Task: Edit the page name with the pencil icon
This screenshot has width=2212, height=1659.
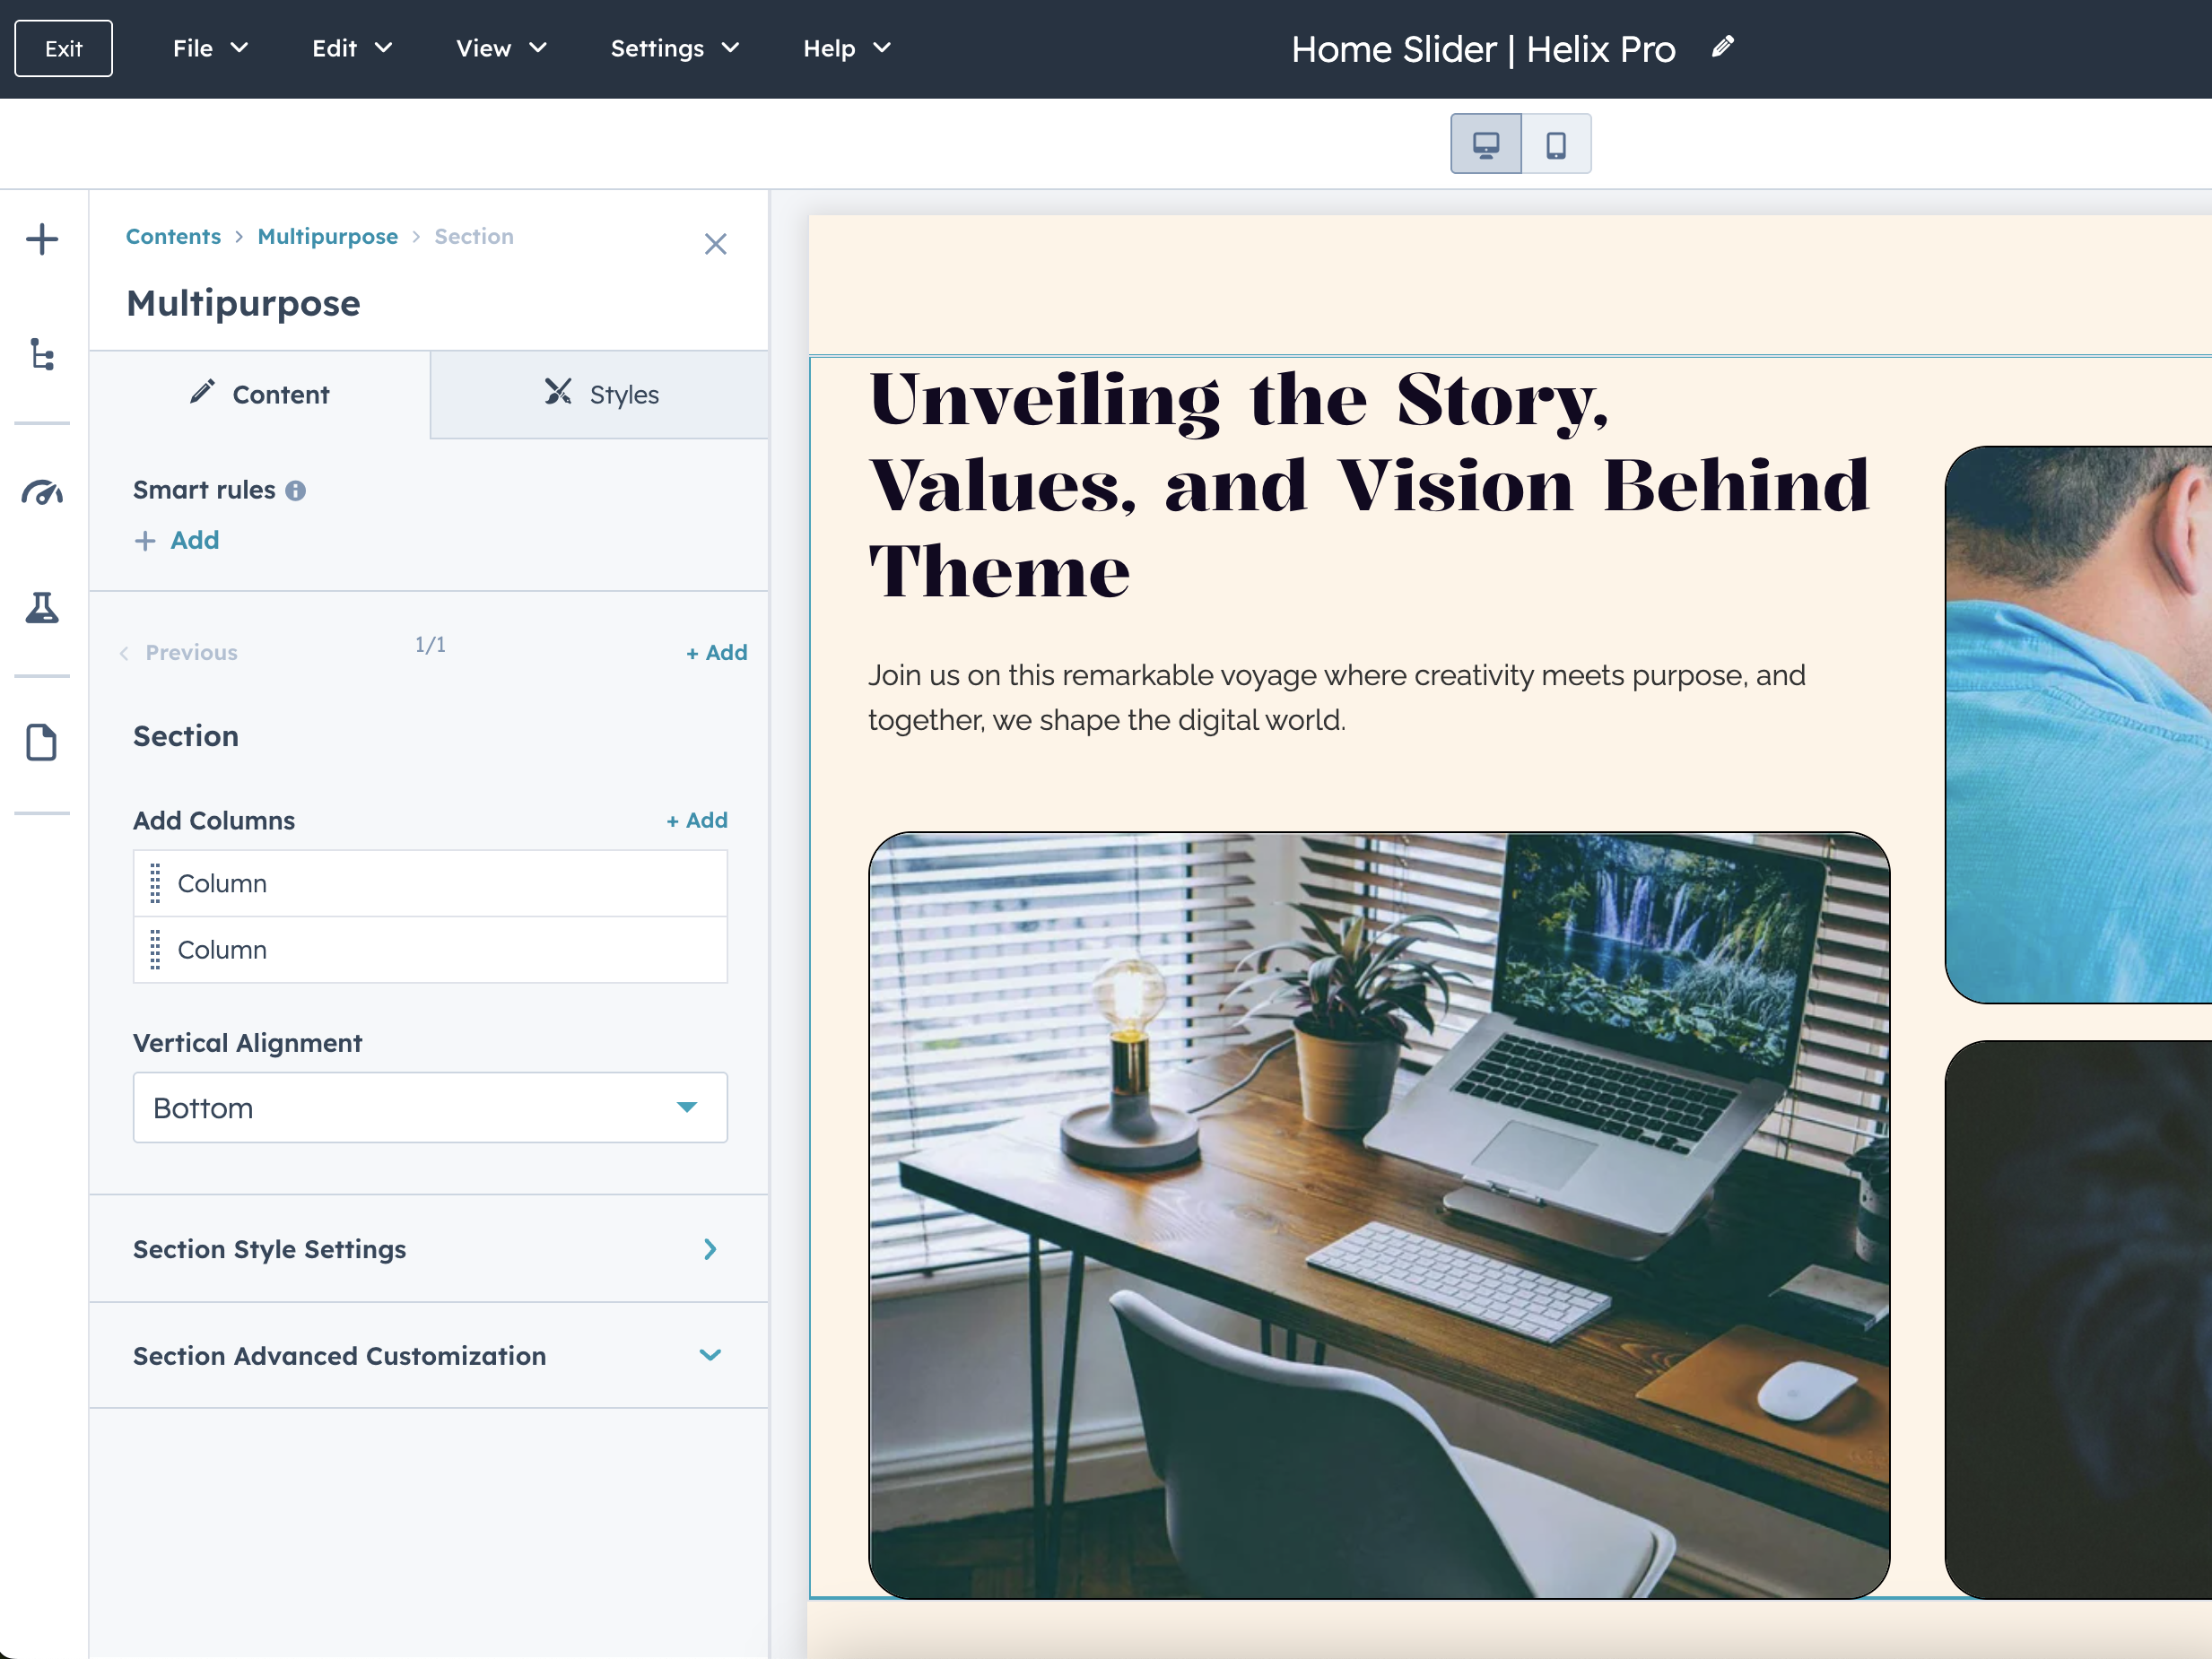Action: click(1722, 46)
